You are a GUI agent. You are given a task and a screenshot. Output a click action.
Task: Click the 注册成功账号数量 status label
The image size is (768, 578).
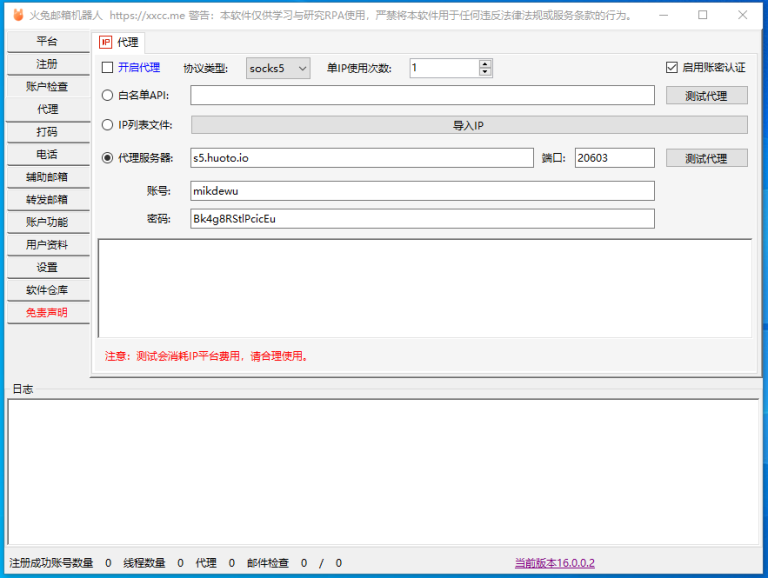click(x=51, y=563)
